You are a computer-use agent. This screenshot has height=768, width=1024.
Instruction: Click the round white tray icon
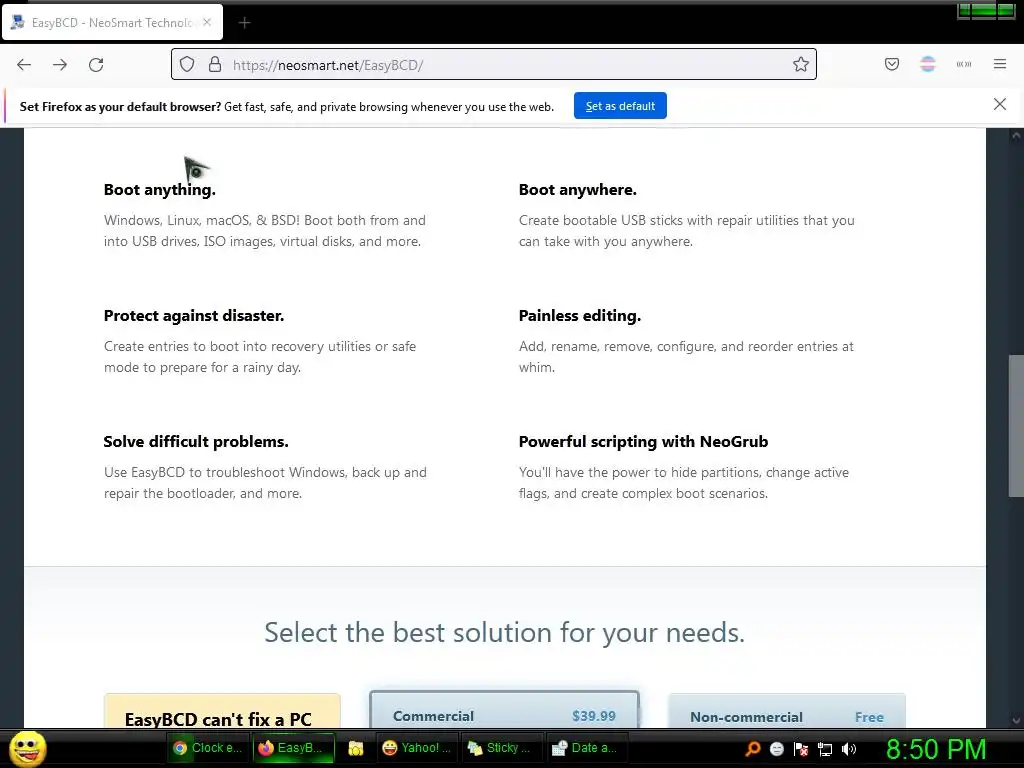tap(776, 749)
